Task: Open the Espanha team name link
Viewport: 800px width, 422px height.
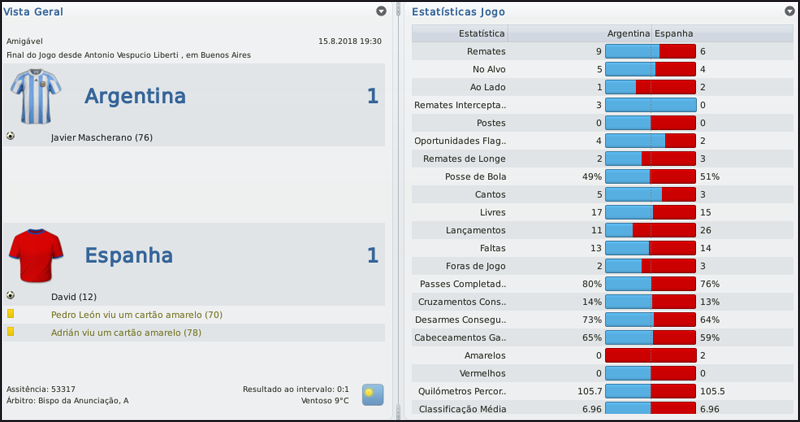Action: [x=129, y=256]
